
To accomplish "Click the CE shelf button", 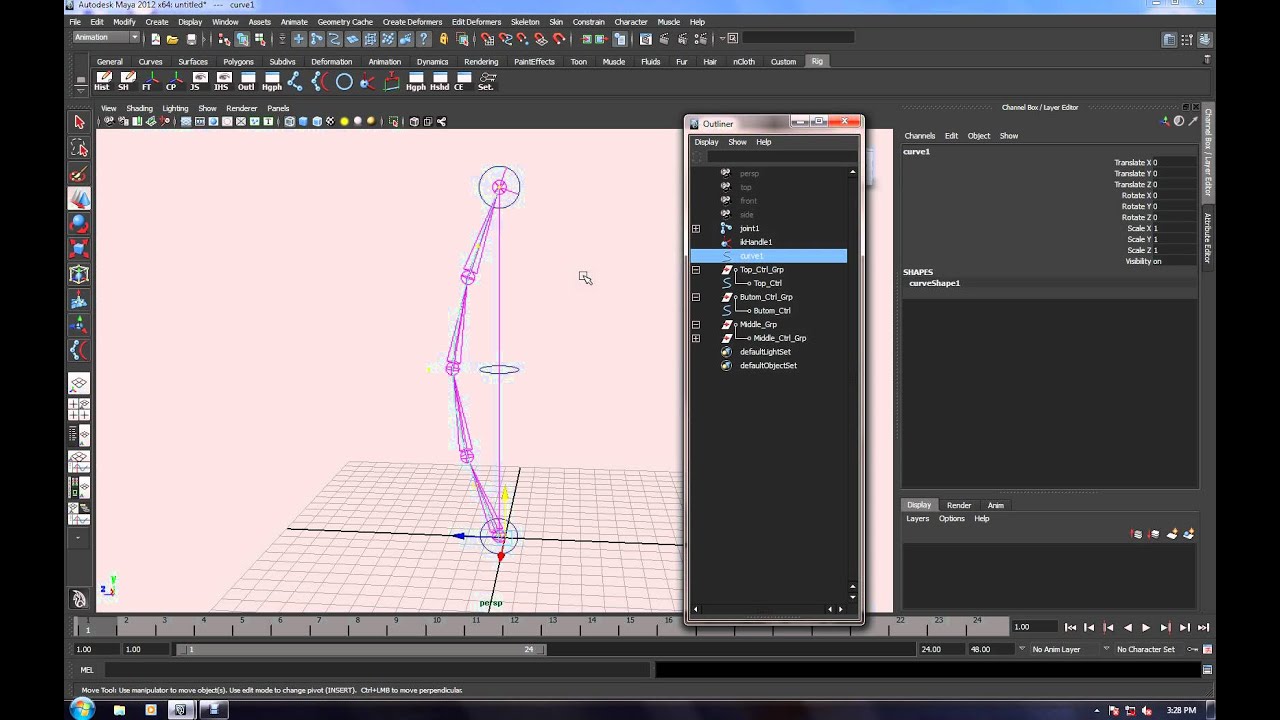I will [462, 81].
